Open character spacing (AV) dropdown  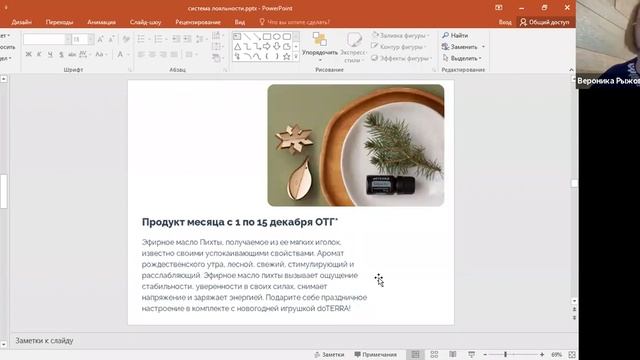(x=84, y=54)
